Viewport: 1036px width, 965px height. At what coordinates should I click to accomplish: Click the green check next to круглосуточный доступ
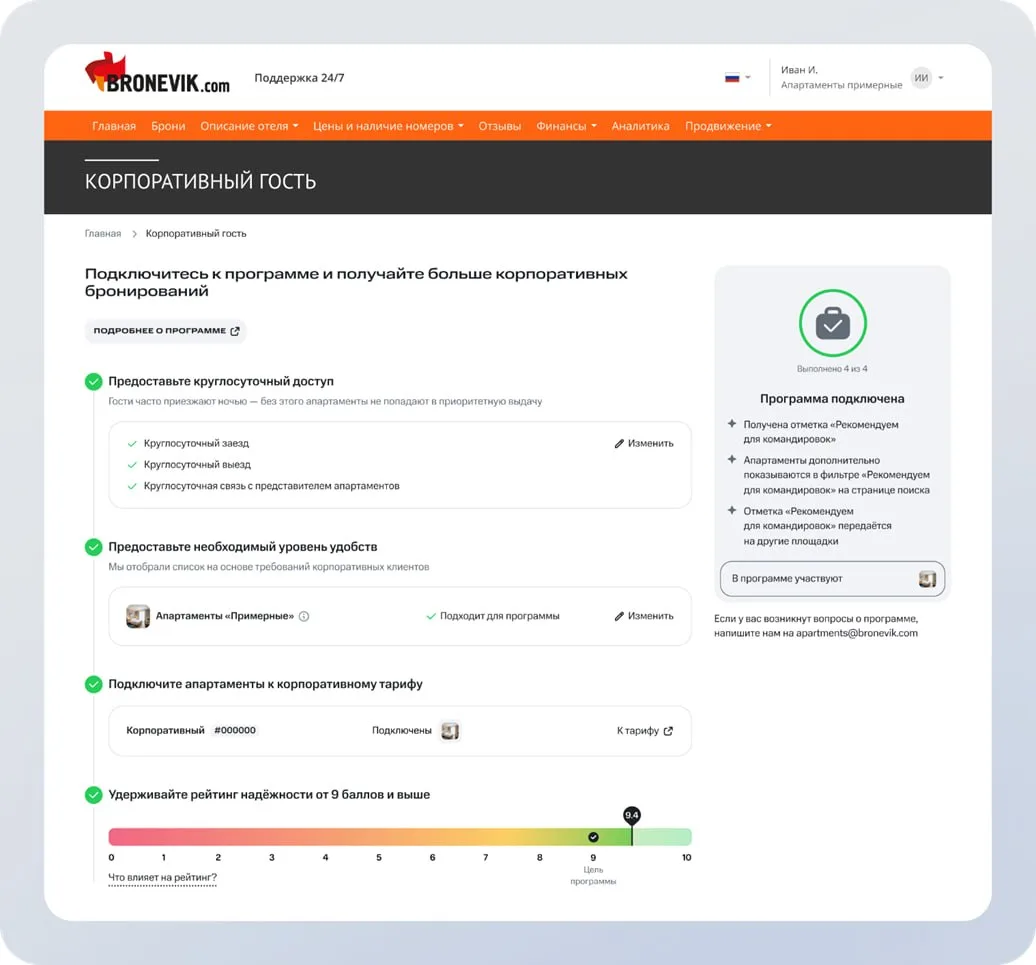93,382
